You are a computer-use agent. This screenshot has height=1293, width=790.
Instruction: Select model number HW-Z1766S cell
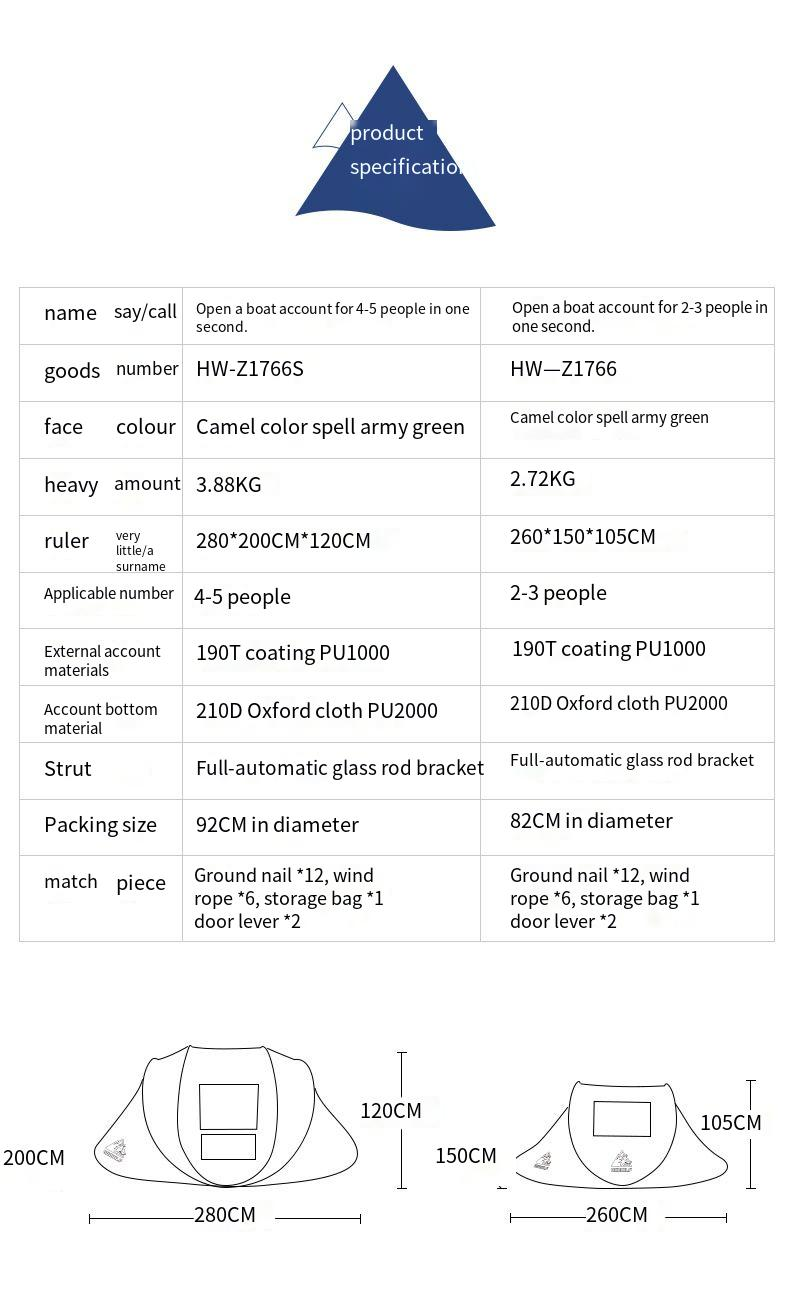pos(250,369)
